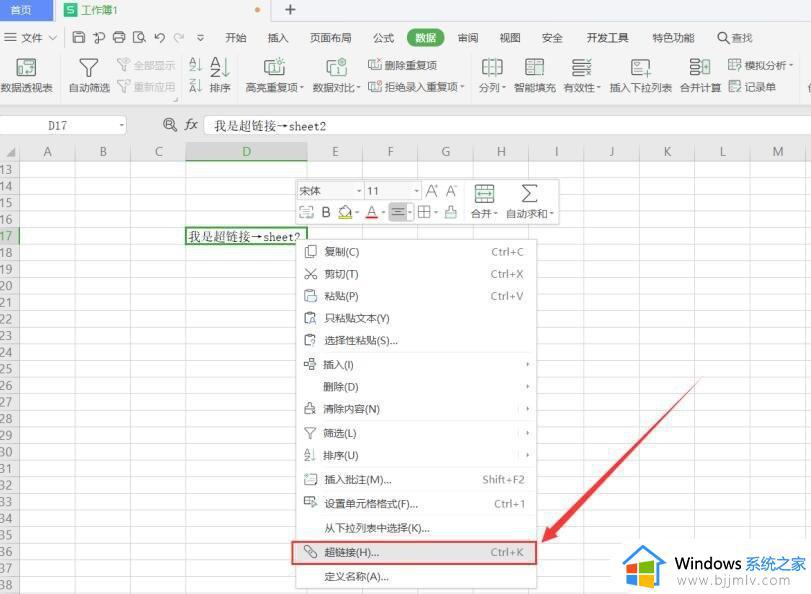Apply fill color in mini toolbar
The width and height of the screenshot is (811, 594).
(345, 212)
